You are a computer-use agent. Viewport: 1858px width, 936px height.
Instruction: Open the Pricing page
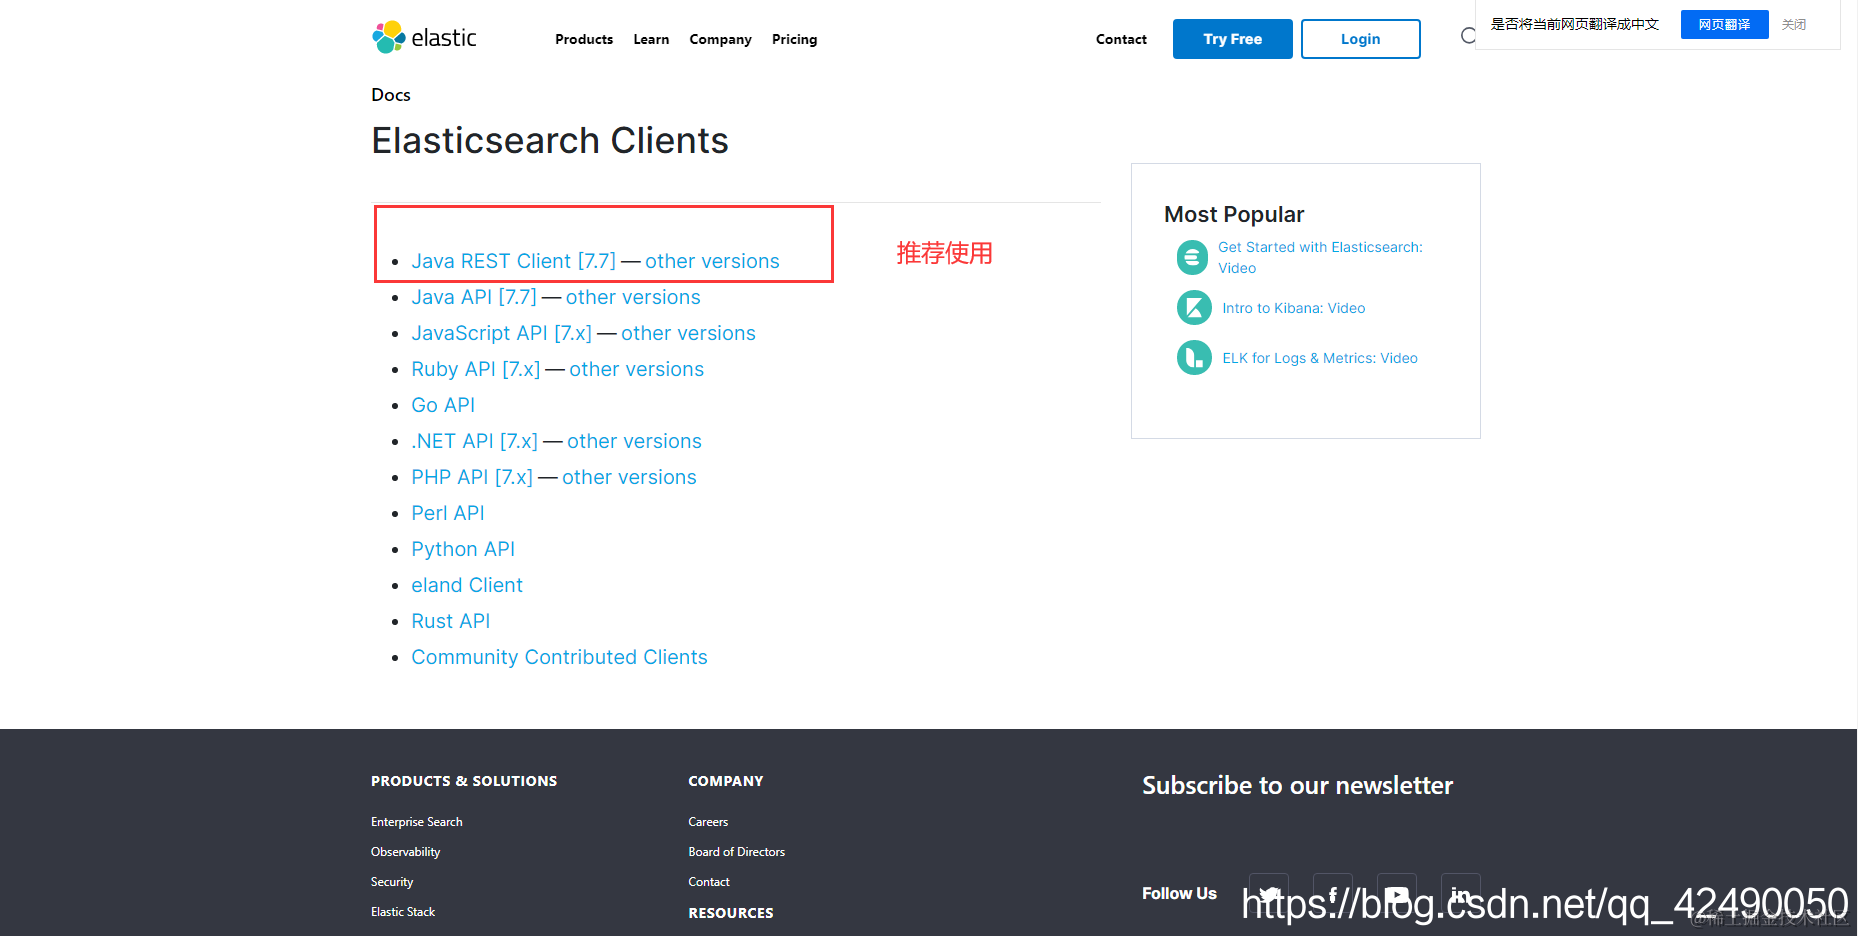pos(794,39)
